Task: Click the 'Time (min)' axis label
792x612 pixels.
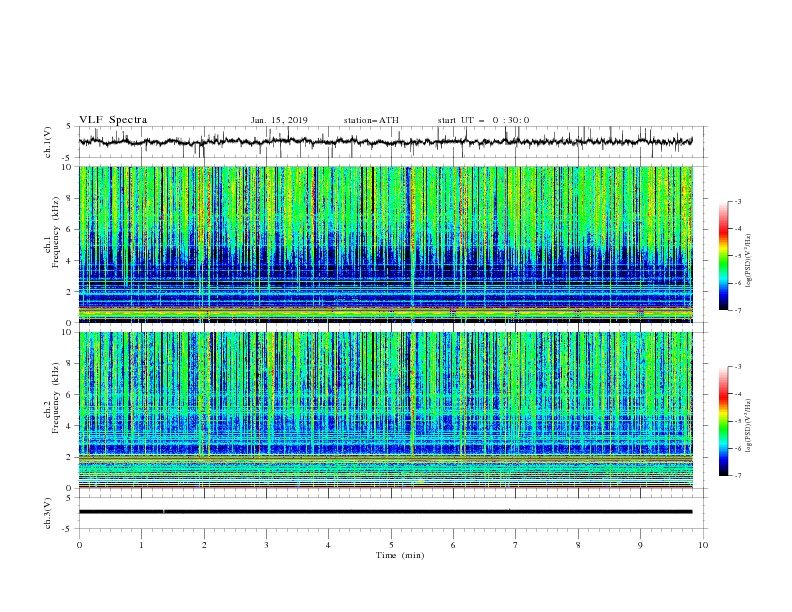Action: pyautogui.click(x=400, y=555)
